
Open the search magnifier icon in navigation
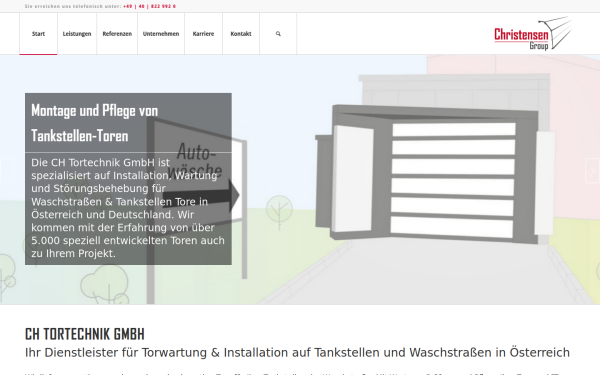click(x=278, y=34)
